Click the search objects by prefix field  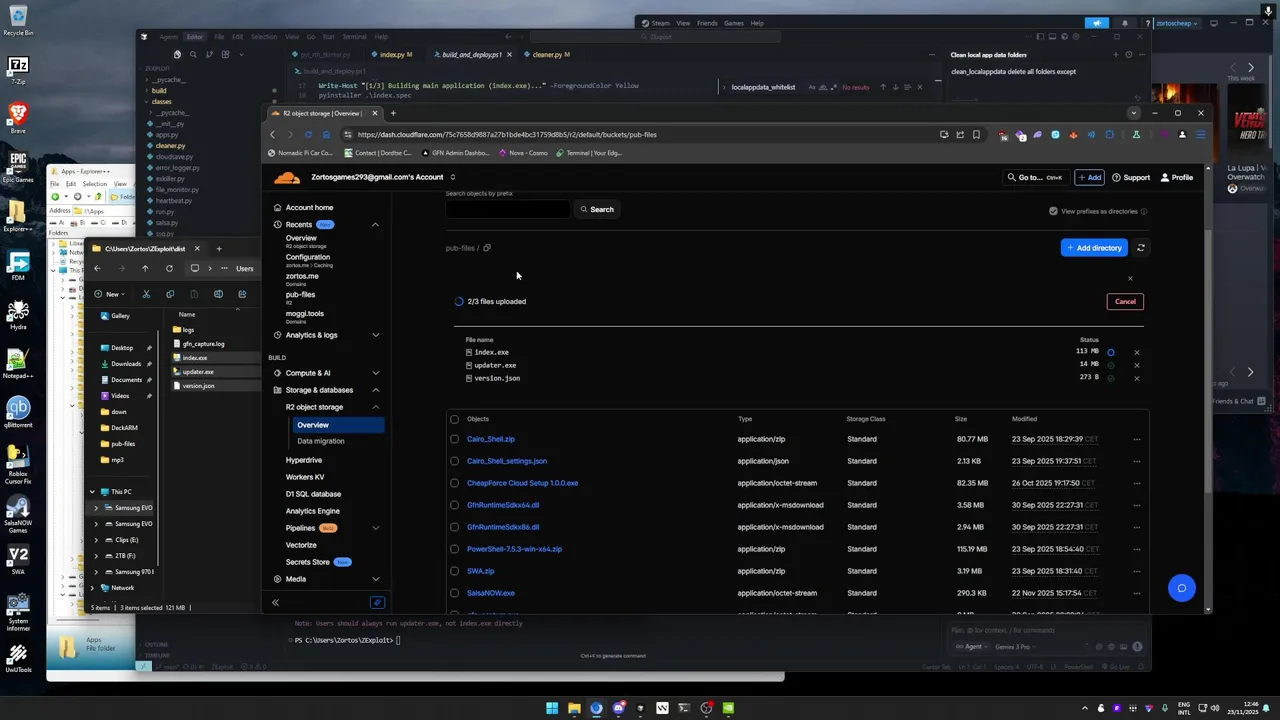pyautogui.click(x=508, y=210)
